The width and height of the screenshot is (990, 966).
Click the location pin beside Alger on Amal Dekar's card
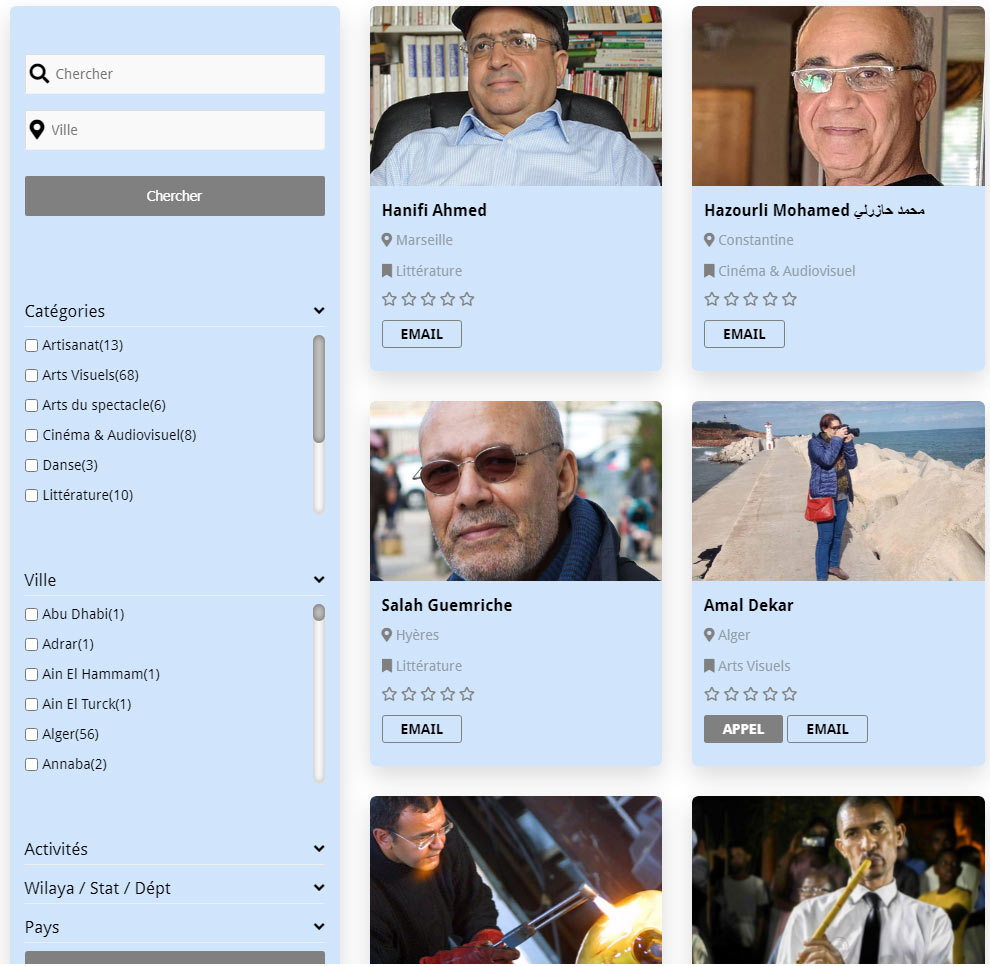pyautogui.click(x=709, y=635)
